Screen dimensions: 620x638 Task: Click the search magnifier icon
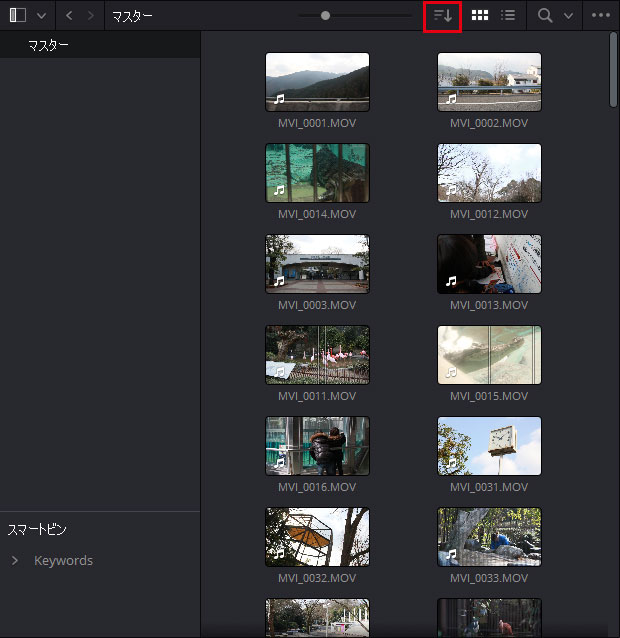pyautogui.click(x=545, y=16)
